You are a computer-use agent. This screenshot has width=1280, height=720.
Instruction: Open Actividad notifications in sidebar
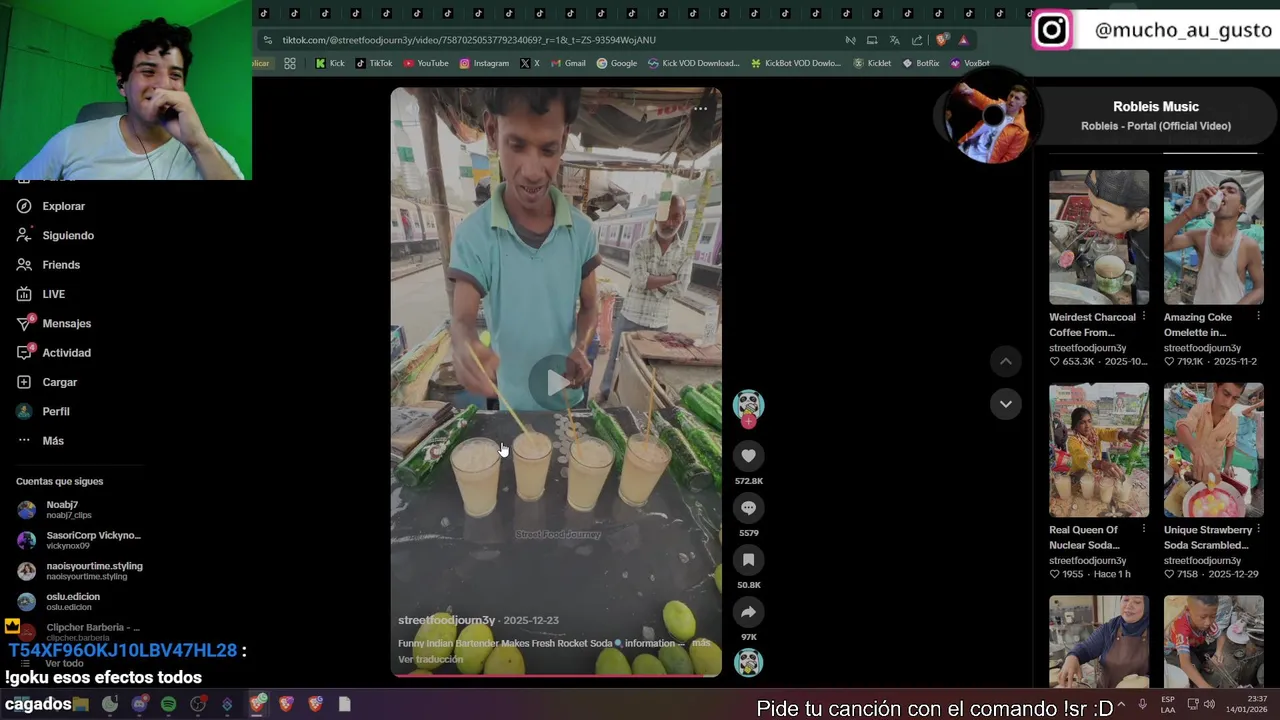coord(54,353)
